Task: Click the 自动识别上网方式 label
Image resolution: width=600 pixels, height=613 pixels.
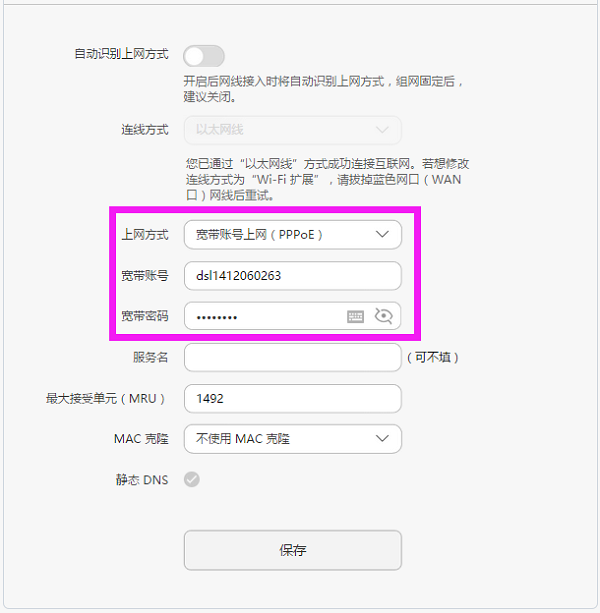Action: point(121,54)
